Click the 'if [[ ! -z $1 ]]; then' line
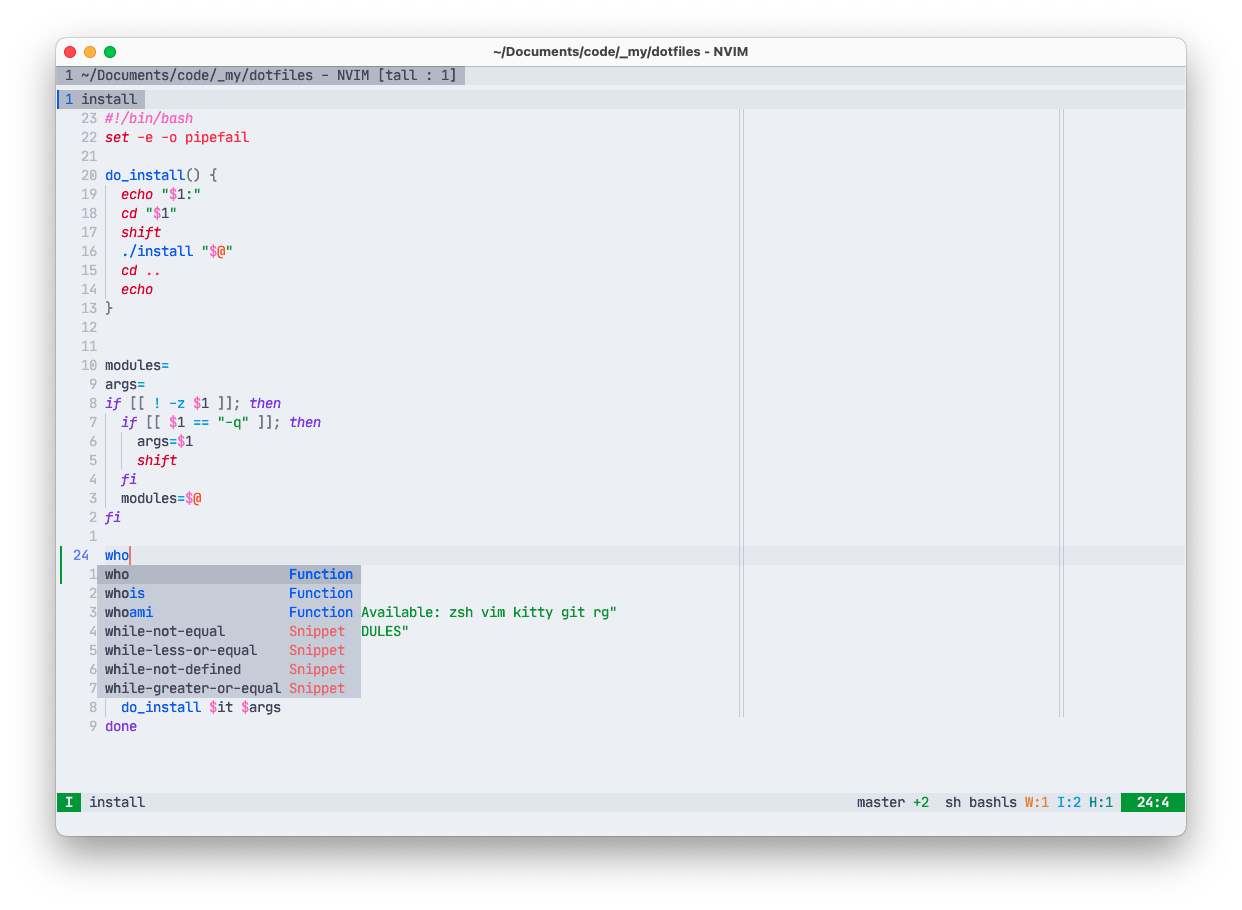This screenshot has height=910, width=1242. [x=193, y=403]
